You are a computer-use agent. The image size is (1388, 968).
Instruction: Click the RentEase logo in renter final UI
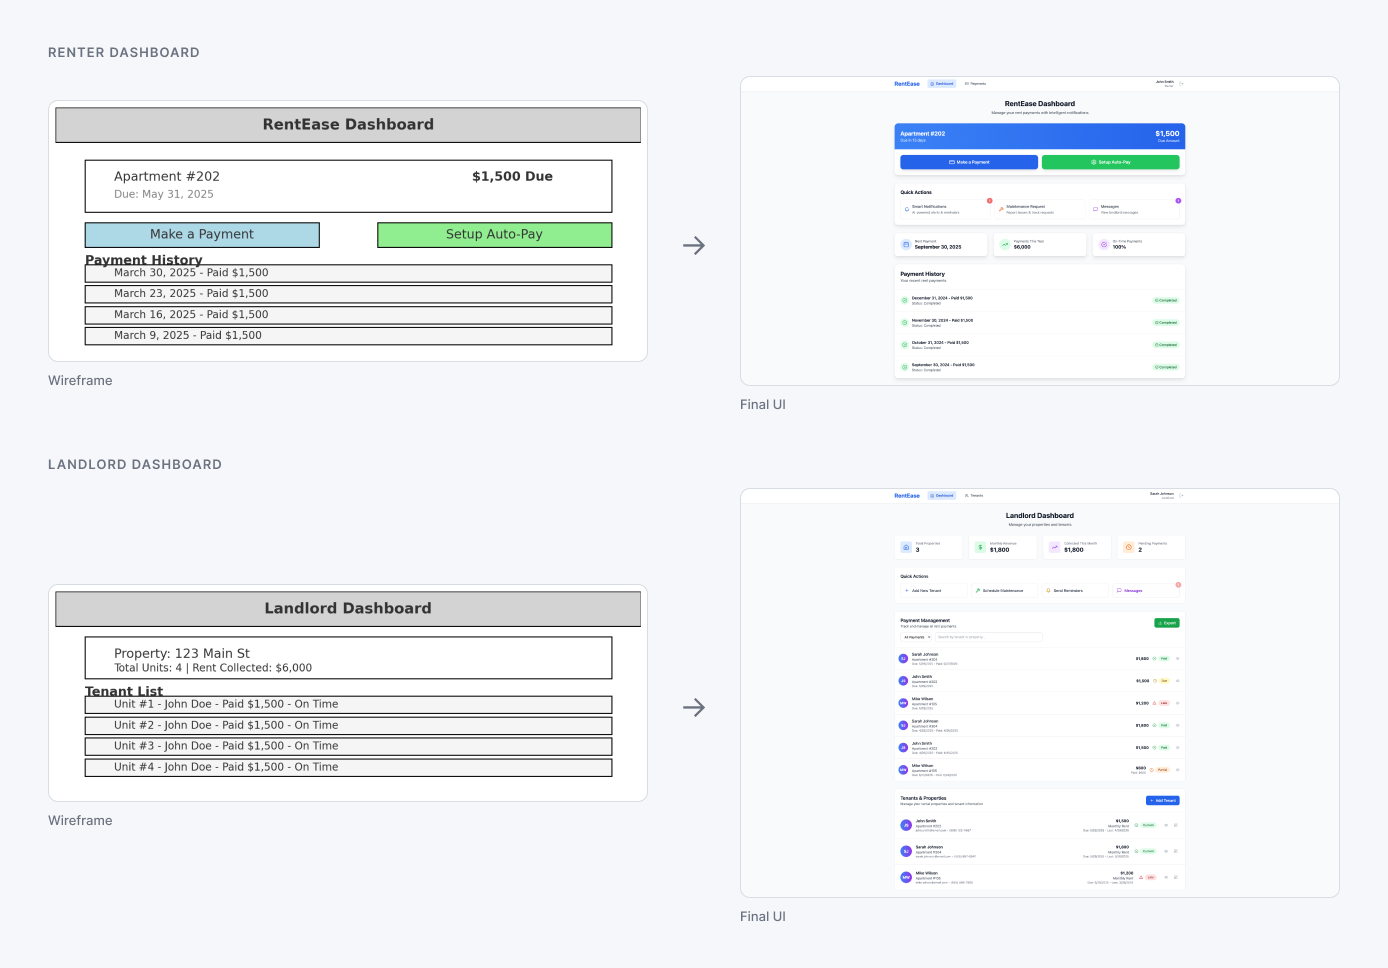click(907, 84)
